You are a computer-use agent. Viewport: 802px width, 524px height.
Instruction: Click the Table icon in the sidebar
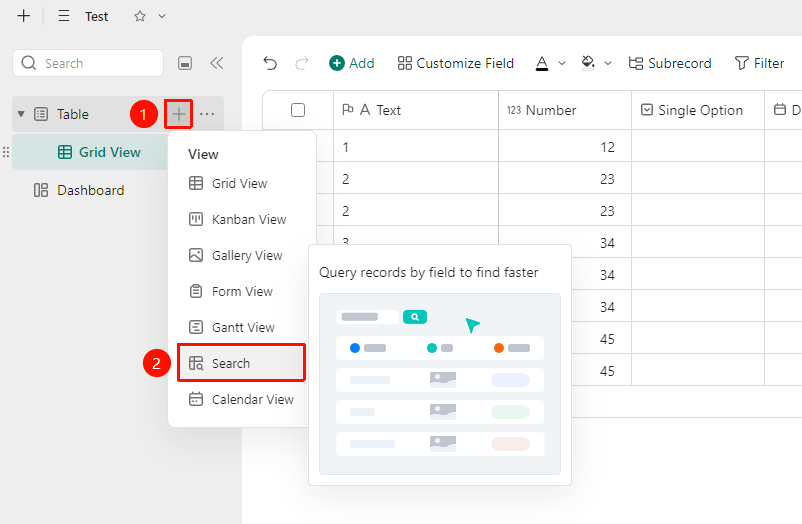[x=41, y=114]
